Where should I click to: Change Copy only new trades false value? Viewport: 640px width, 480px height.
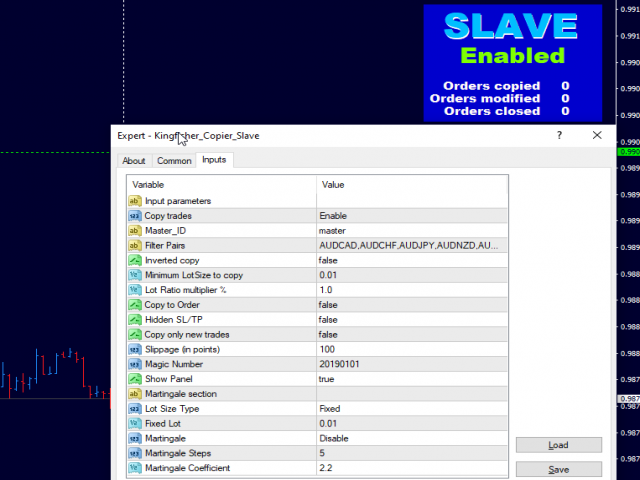coord(412,334)
